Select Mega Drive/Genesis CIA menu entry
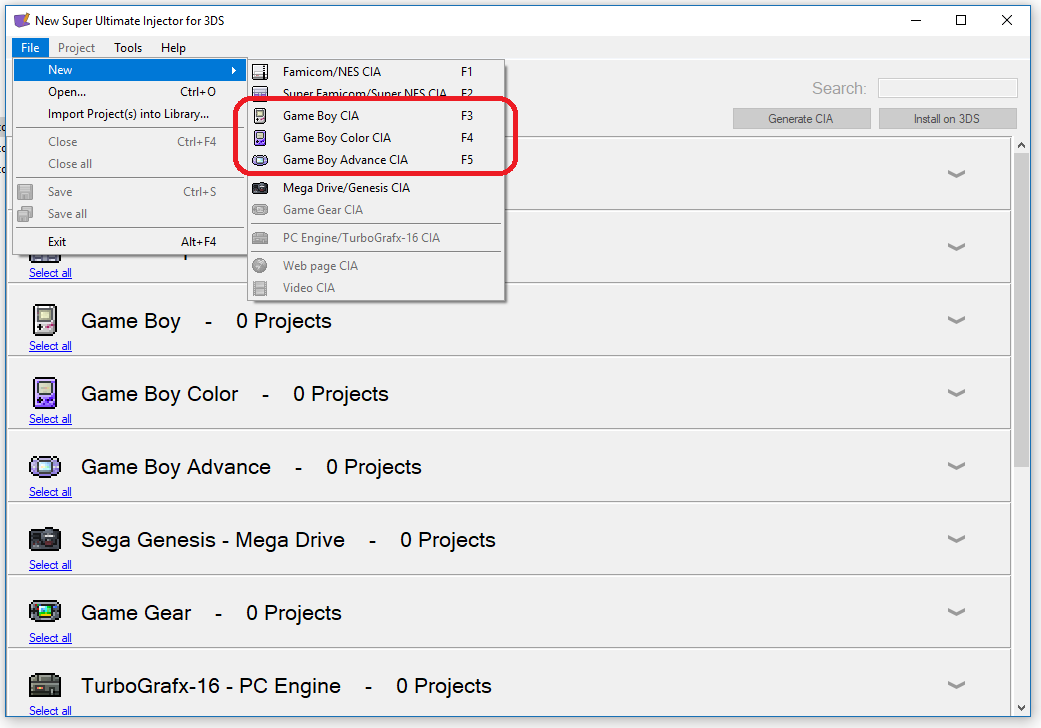This screenshot has height=728, width=1041. (x=376, y=188)
